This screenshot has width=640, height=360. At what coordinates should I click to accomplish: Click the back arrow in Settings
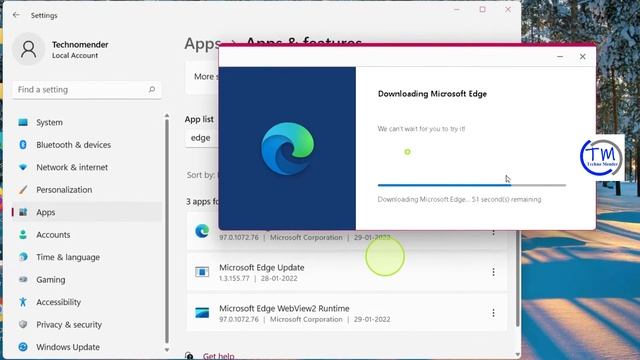pyautogui.click(x=16, y=15)
